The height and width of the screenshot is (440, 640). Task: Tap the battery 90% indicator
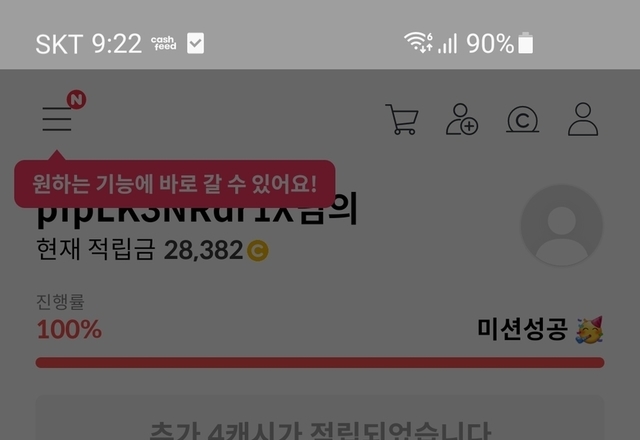click(x=500, y=43)
